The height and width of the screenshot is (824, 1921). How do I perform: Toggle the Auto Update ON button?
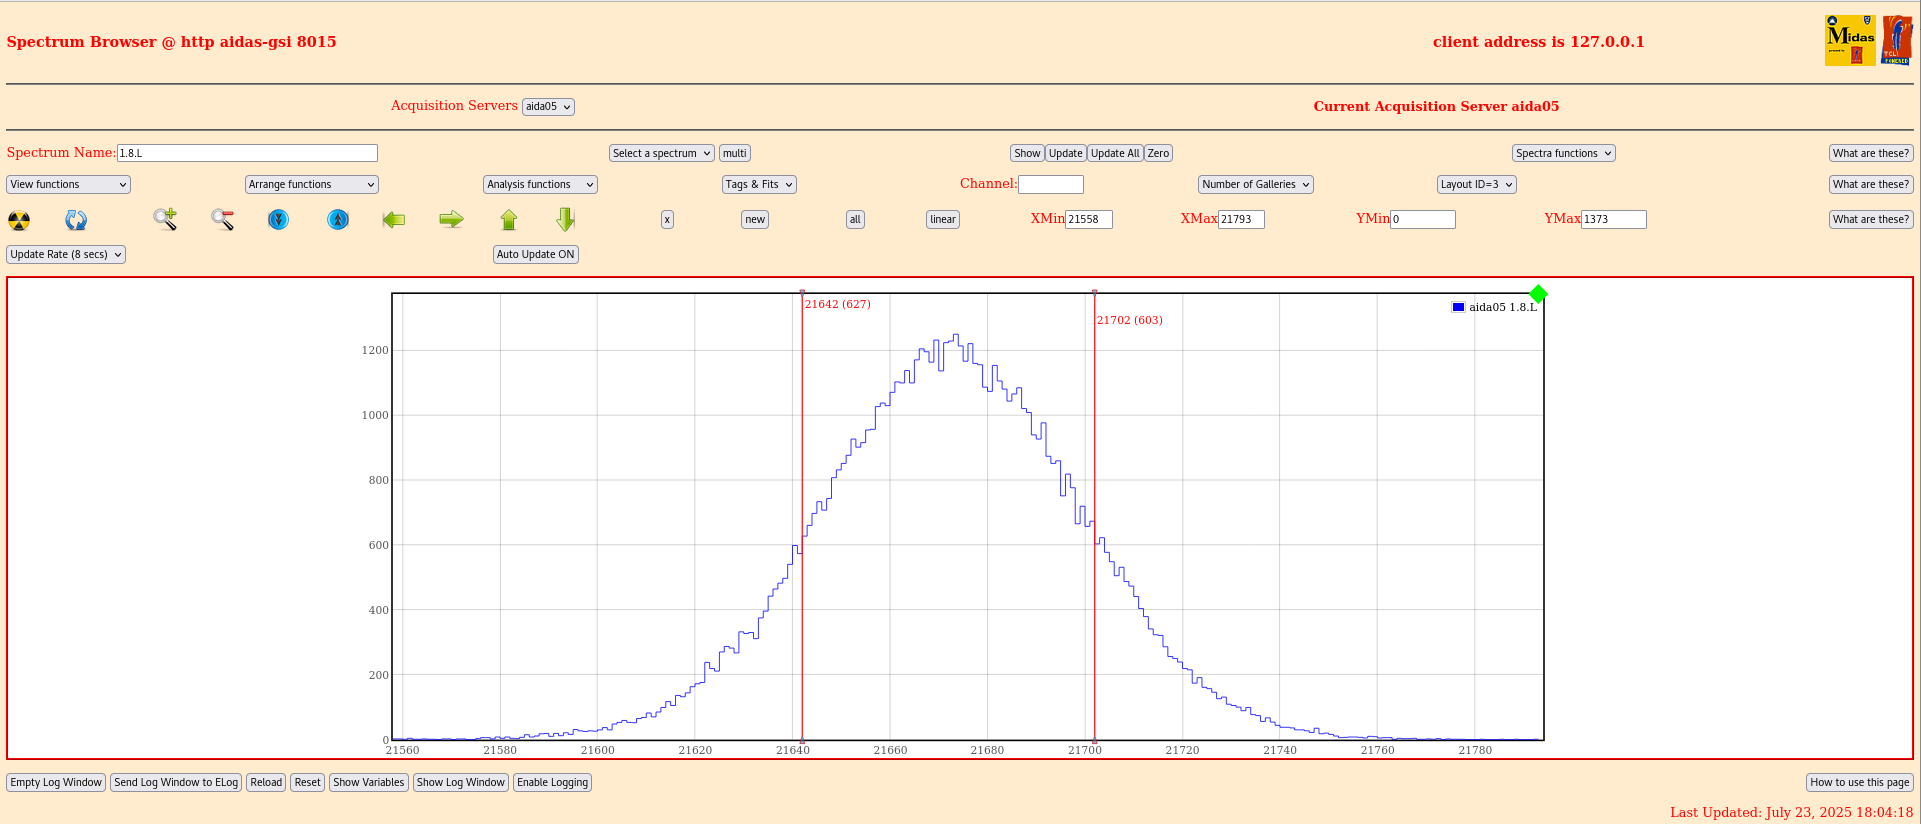click(x=536, y=254)
